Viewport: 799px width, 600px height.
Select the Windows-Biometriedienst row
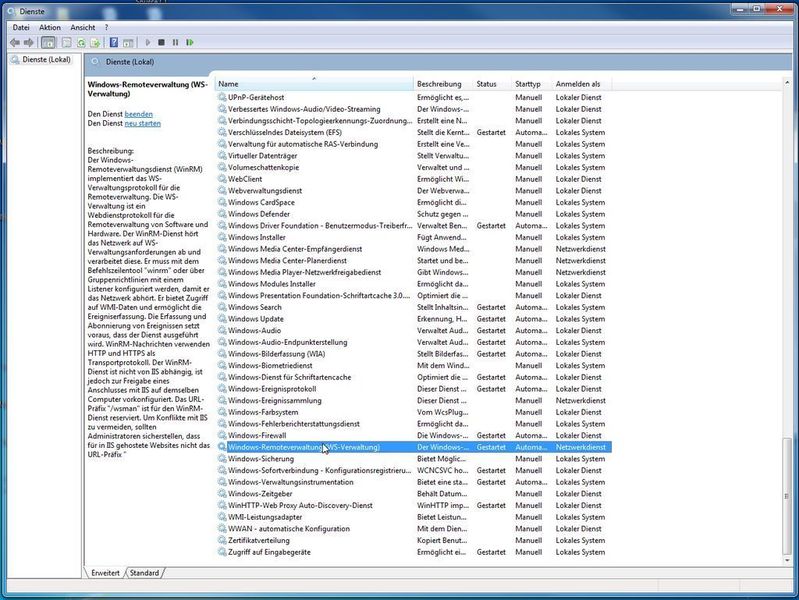(414, 366)
